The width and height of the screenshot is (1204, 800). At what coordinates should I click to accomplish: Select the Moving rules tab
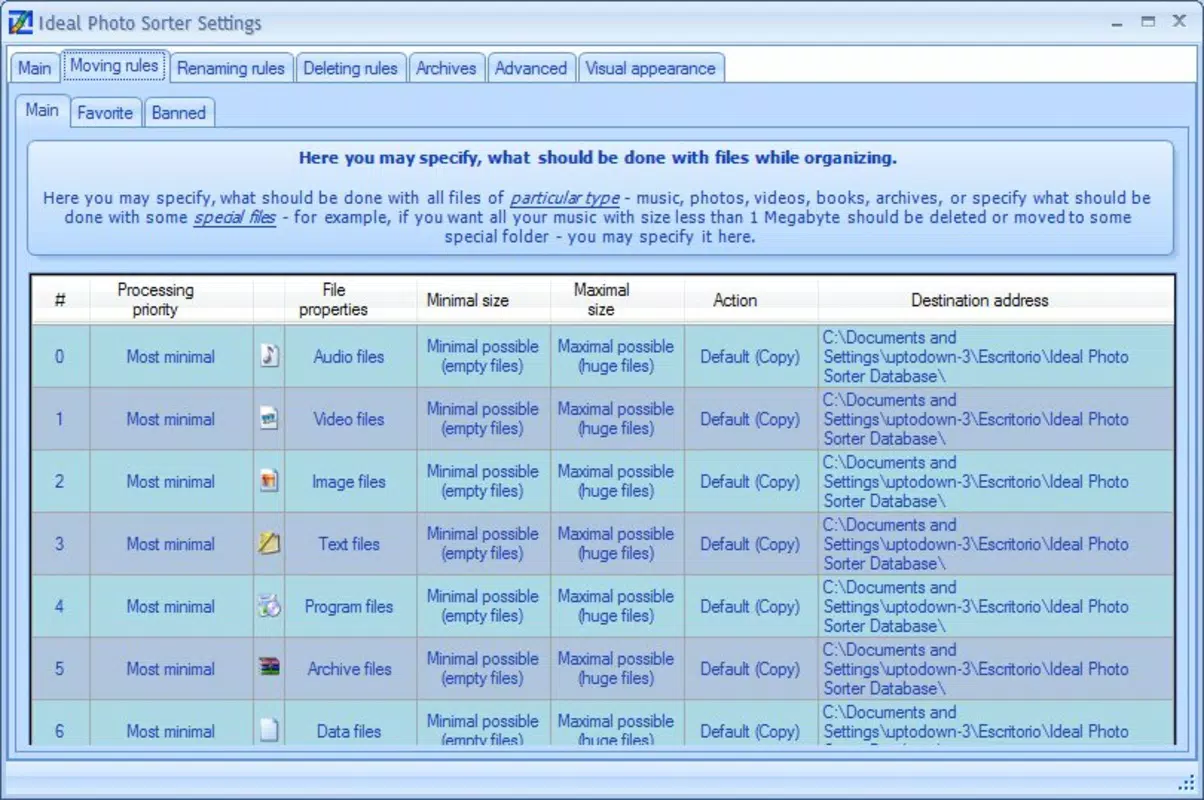pyautogui.click(x=114, y=66)
